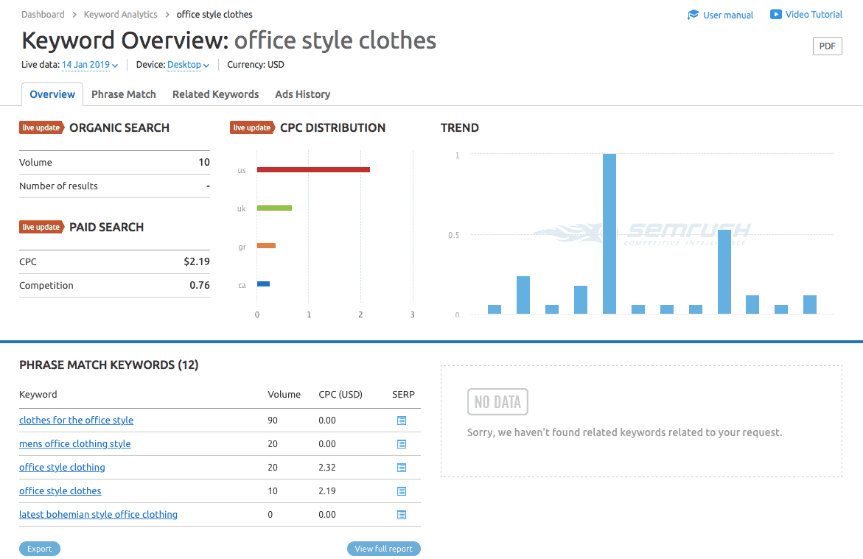This screenshot has height=559, width=863.
Task: Click the Export button below keywords table
Action: click(40, 549)
